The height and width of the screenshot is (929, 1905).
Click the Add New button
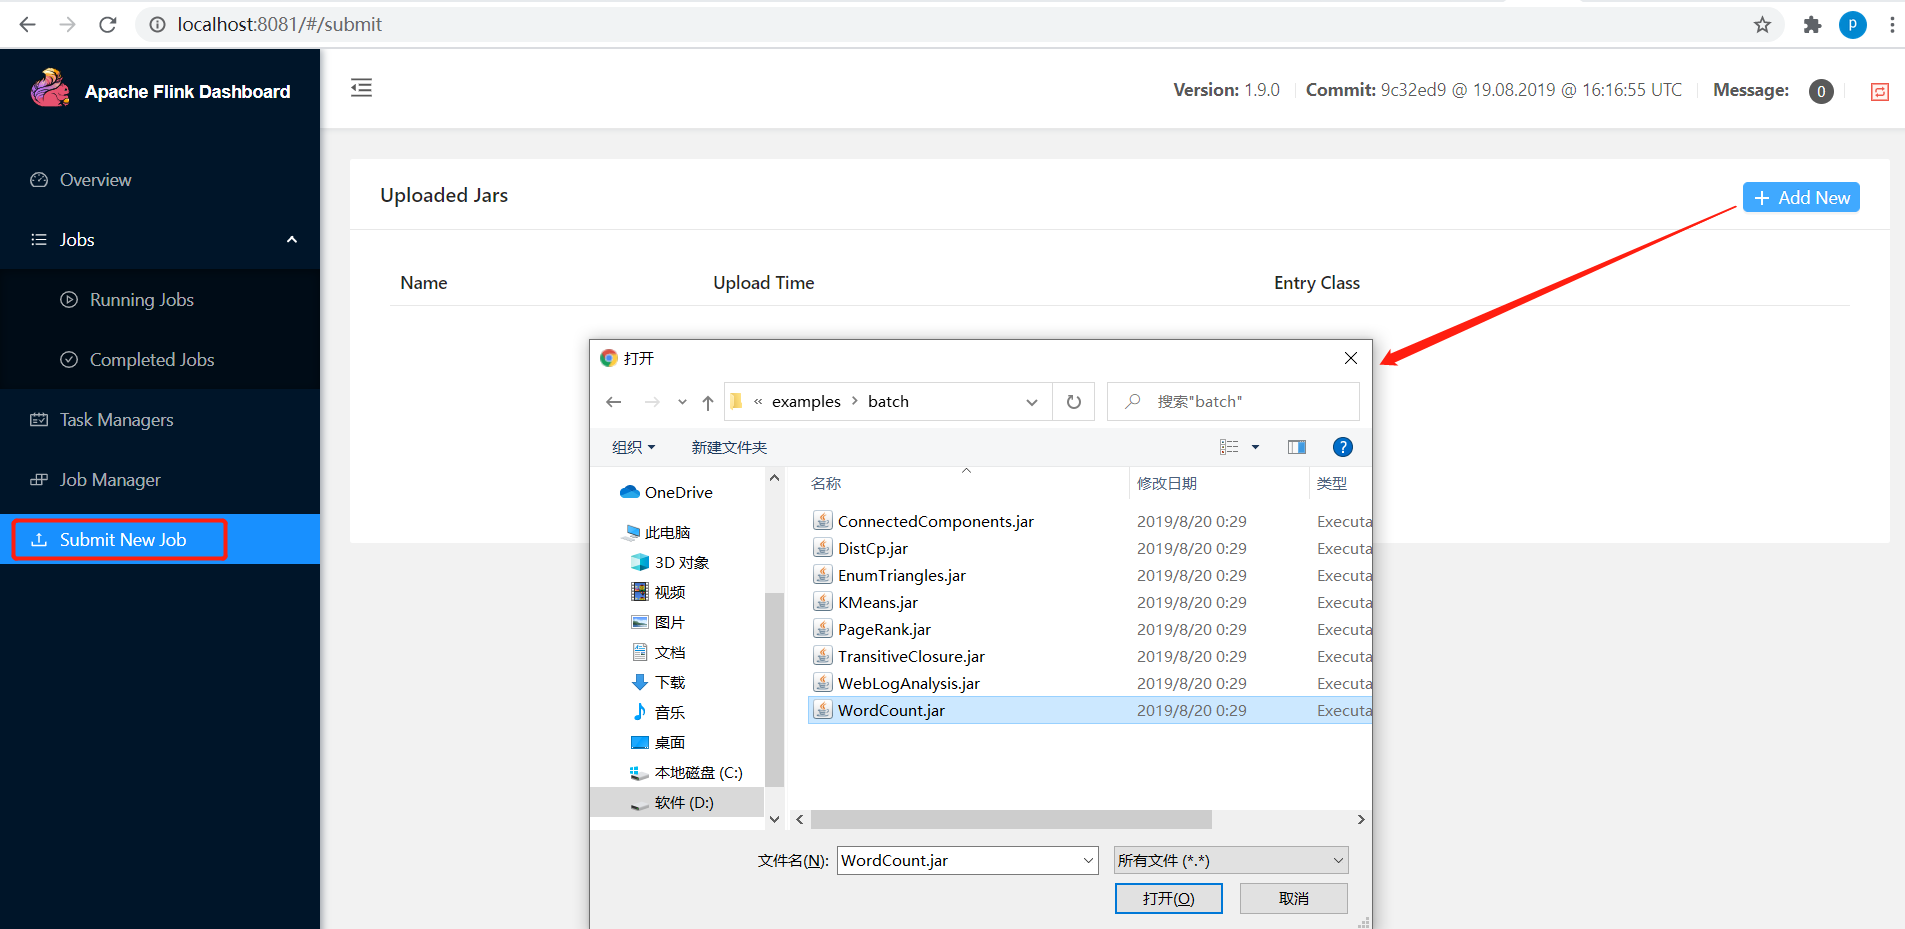pyautogui.click(x=1800, y=197)
